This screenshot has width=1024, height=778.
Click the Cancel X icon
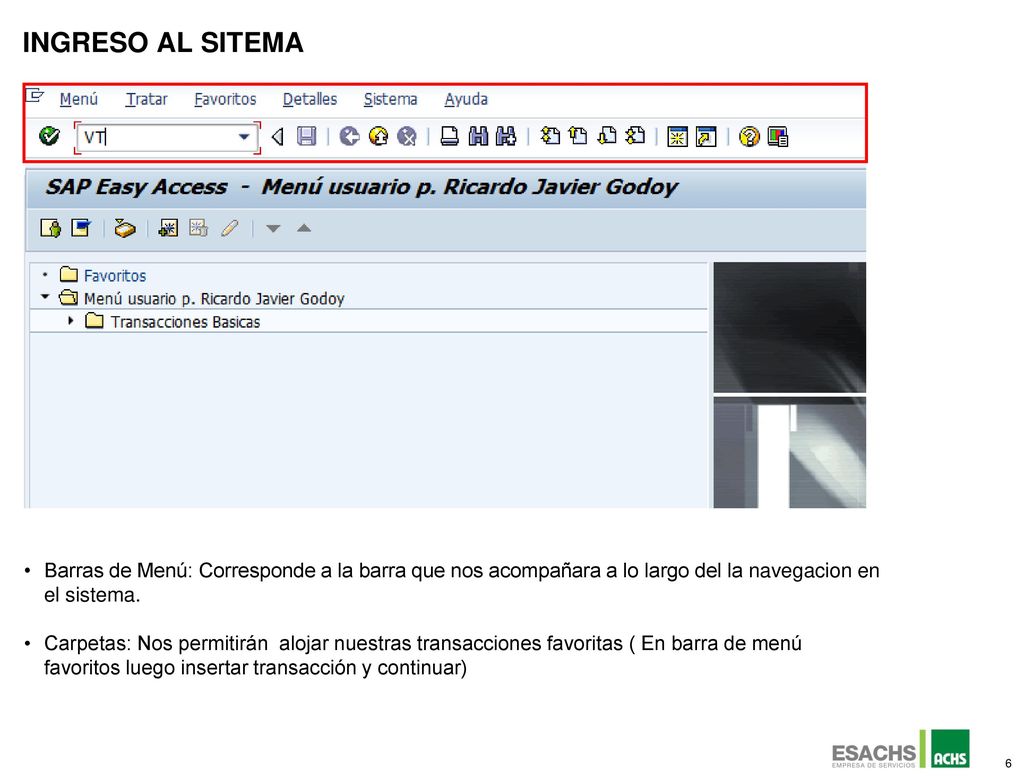[407, 137]
